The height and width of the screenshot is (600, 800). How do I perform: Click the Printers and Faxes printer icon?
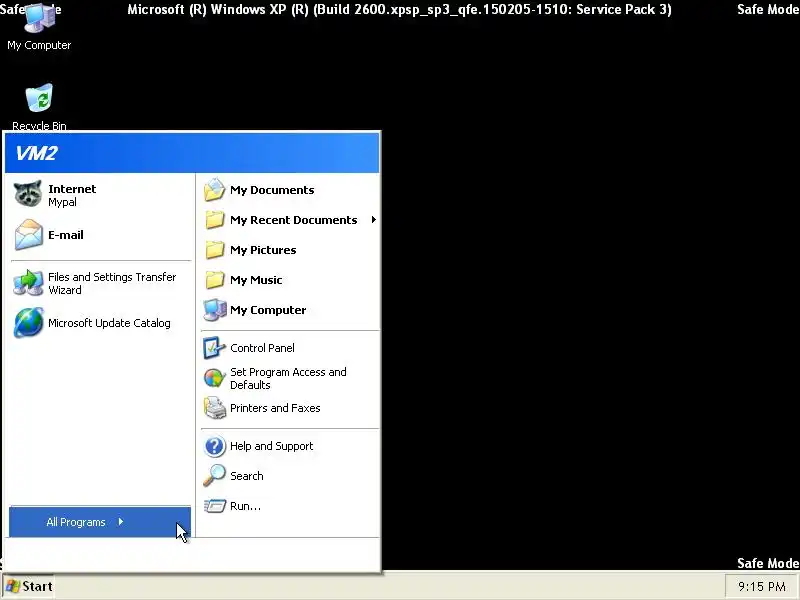point(215,408)
